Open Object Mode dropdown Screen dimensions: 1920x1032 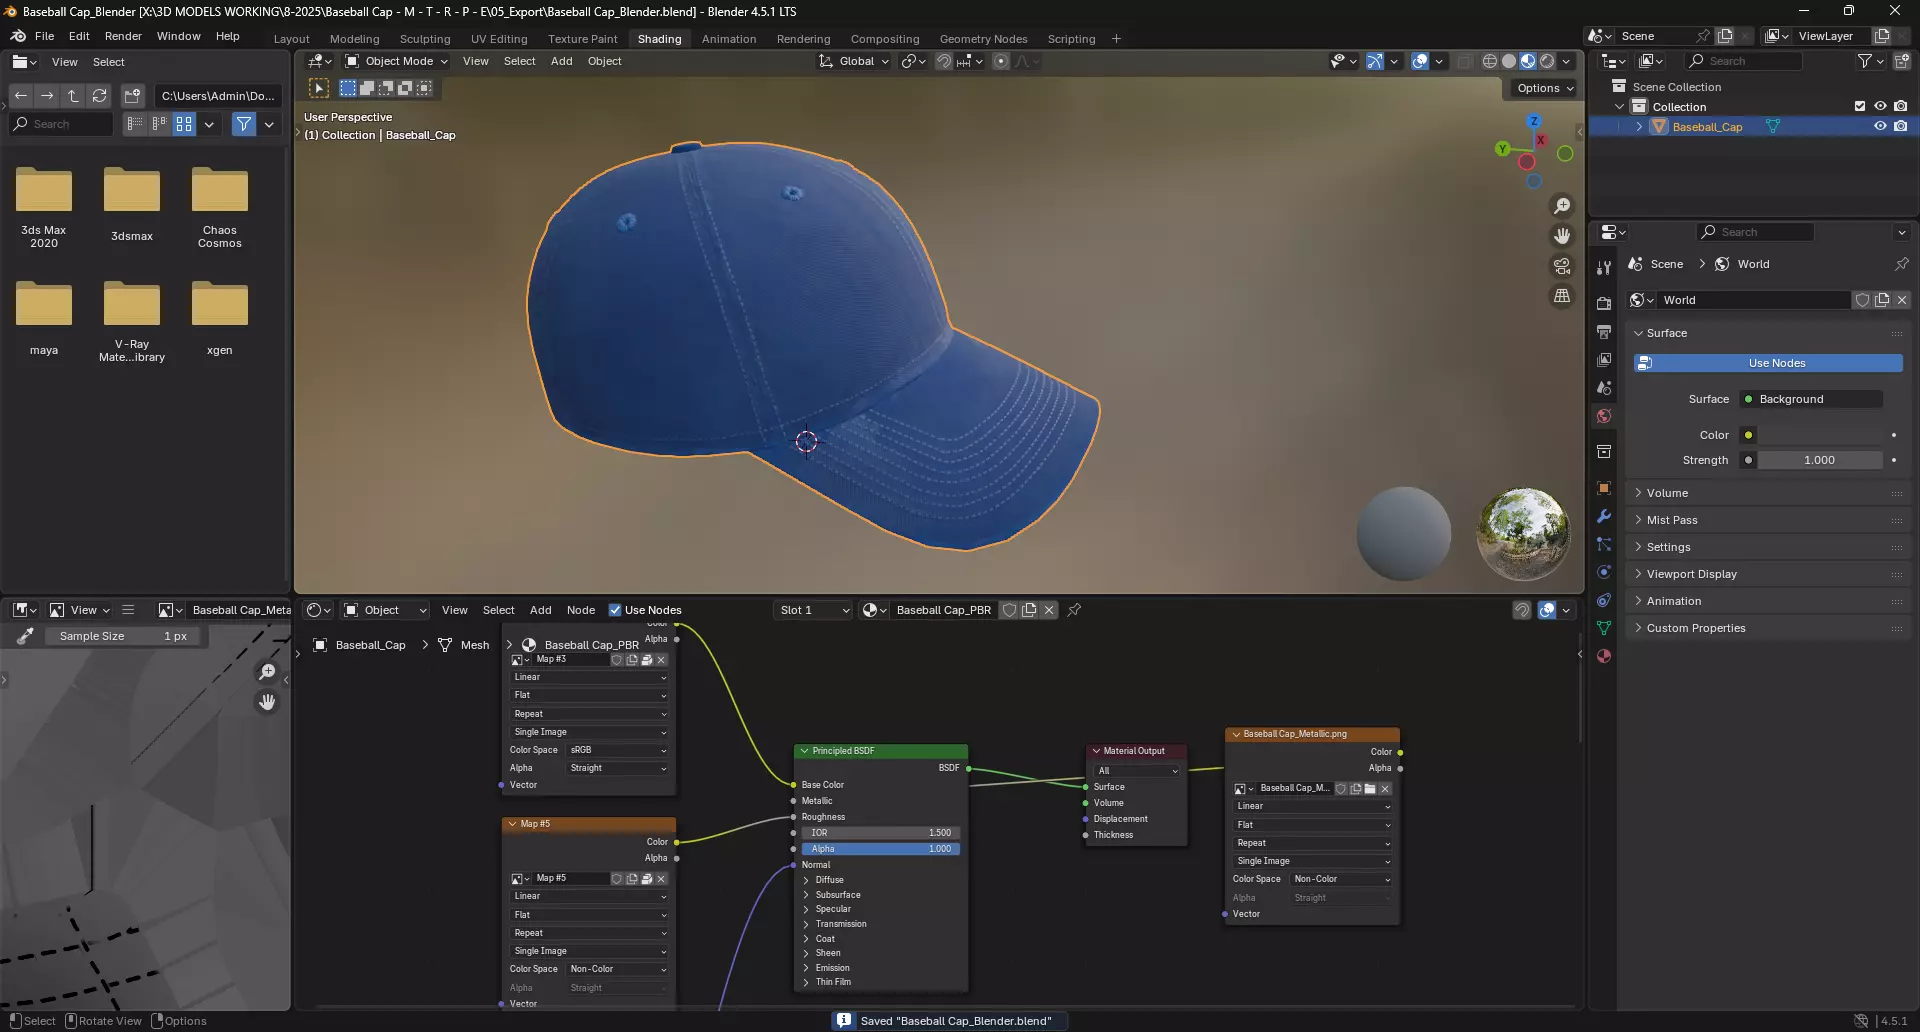coord(396,61)
